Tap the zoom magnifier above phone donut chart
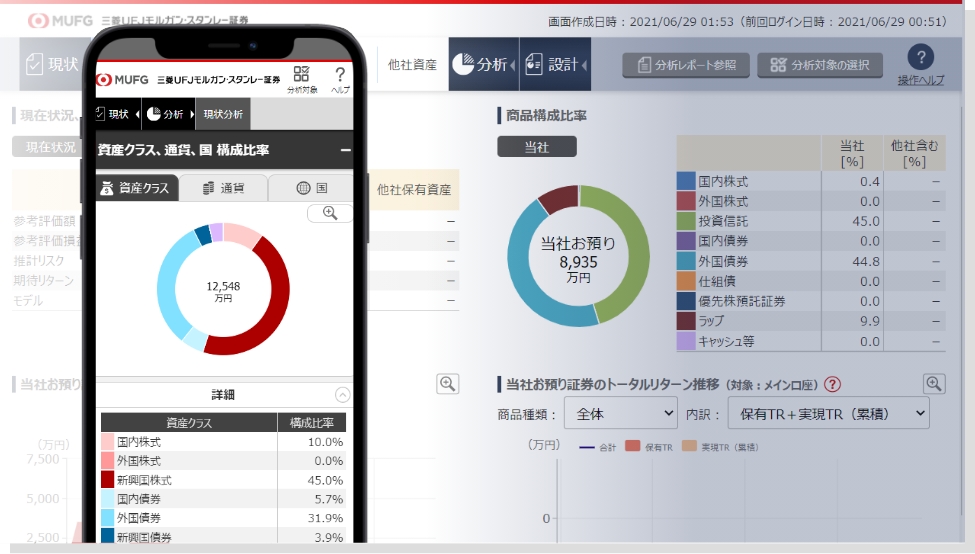Screen dimensions: 975x554 pyautogui.click(x=330, y=213)
